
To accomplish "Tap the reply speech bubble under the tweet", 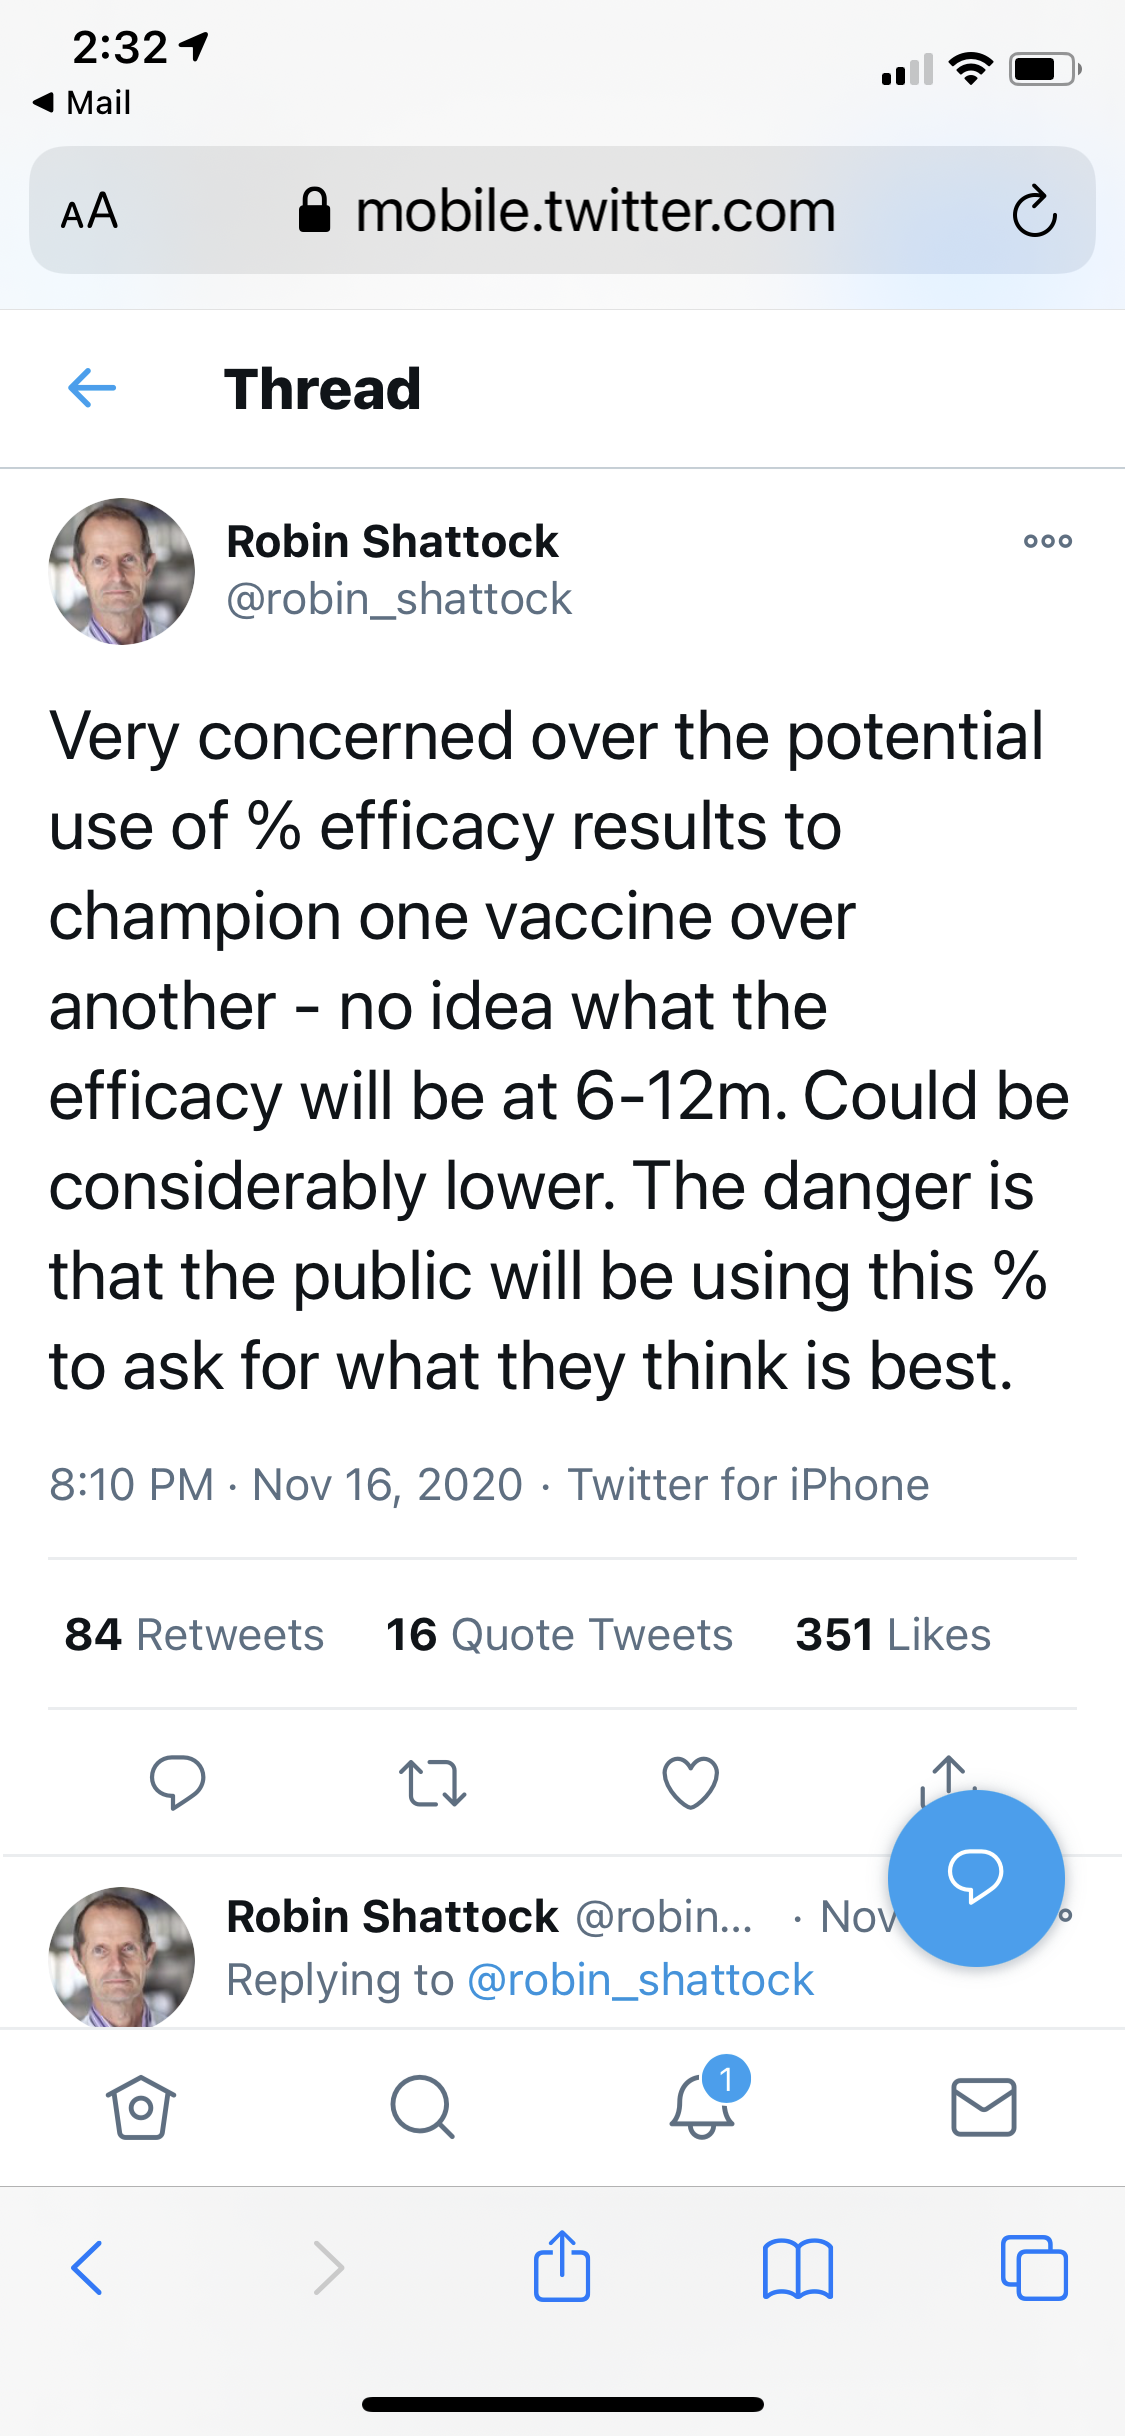I will pyautogui.click(x=177, y=1782).
